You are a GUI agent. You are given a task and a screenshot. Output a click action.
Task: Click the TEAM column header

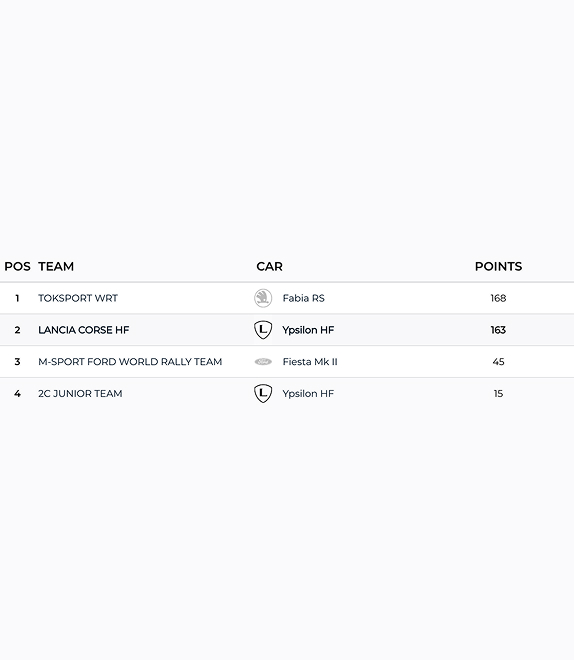click(x=56, y=266)
